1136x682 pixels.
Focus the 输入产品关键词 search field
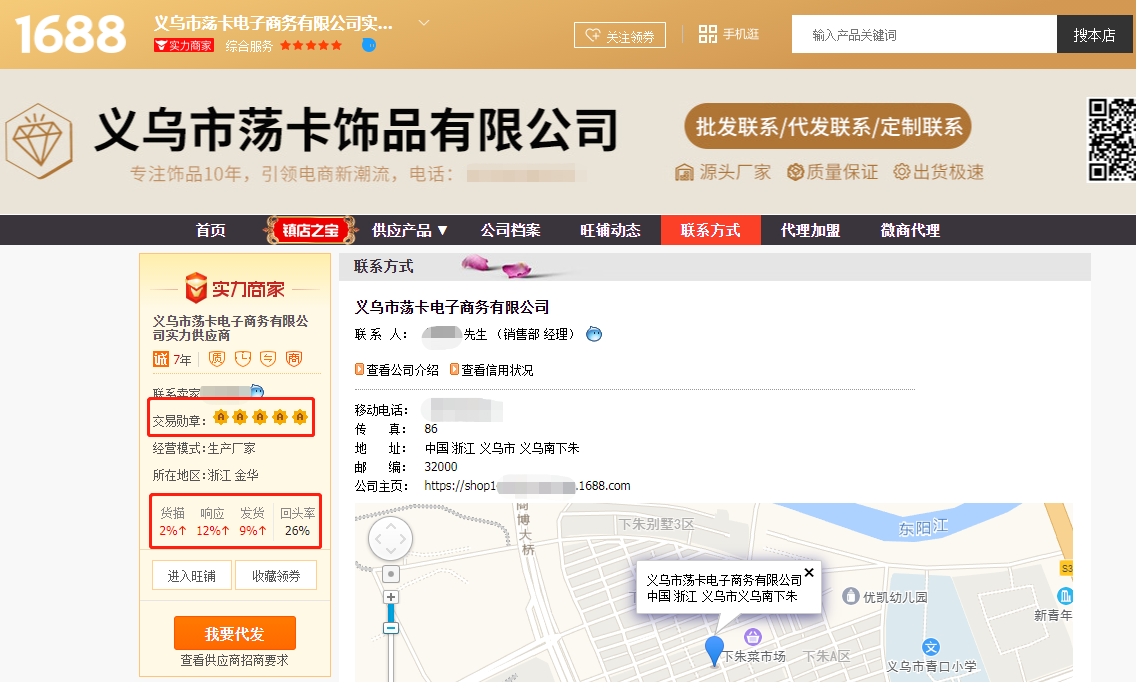[x=924, y=34]
